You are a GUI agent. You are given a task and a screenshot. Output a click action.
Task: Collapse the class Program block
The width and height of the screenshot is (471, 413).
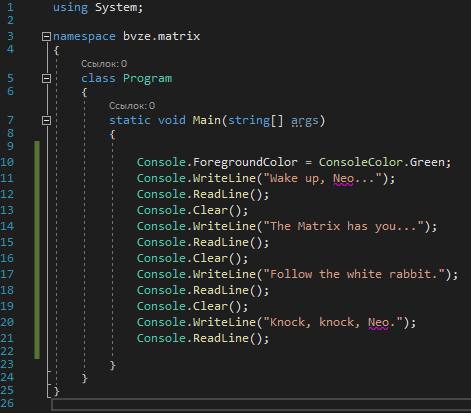[x=46, y=78]
